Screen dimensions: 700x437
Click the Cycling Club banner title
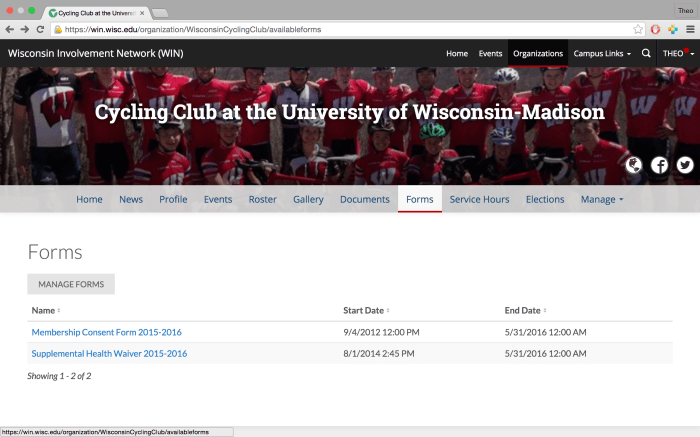[x=350, y=112]
